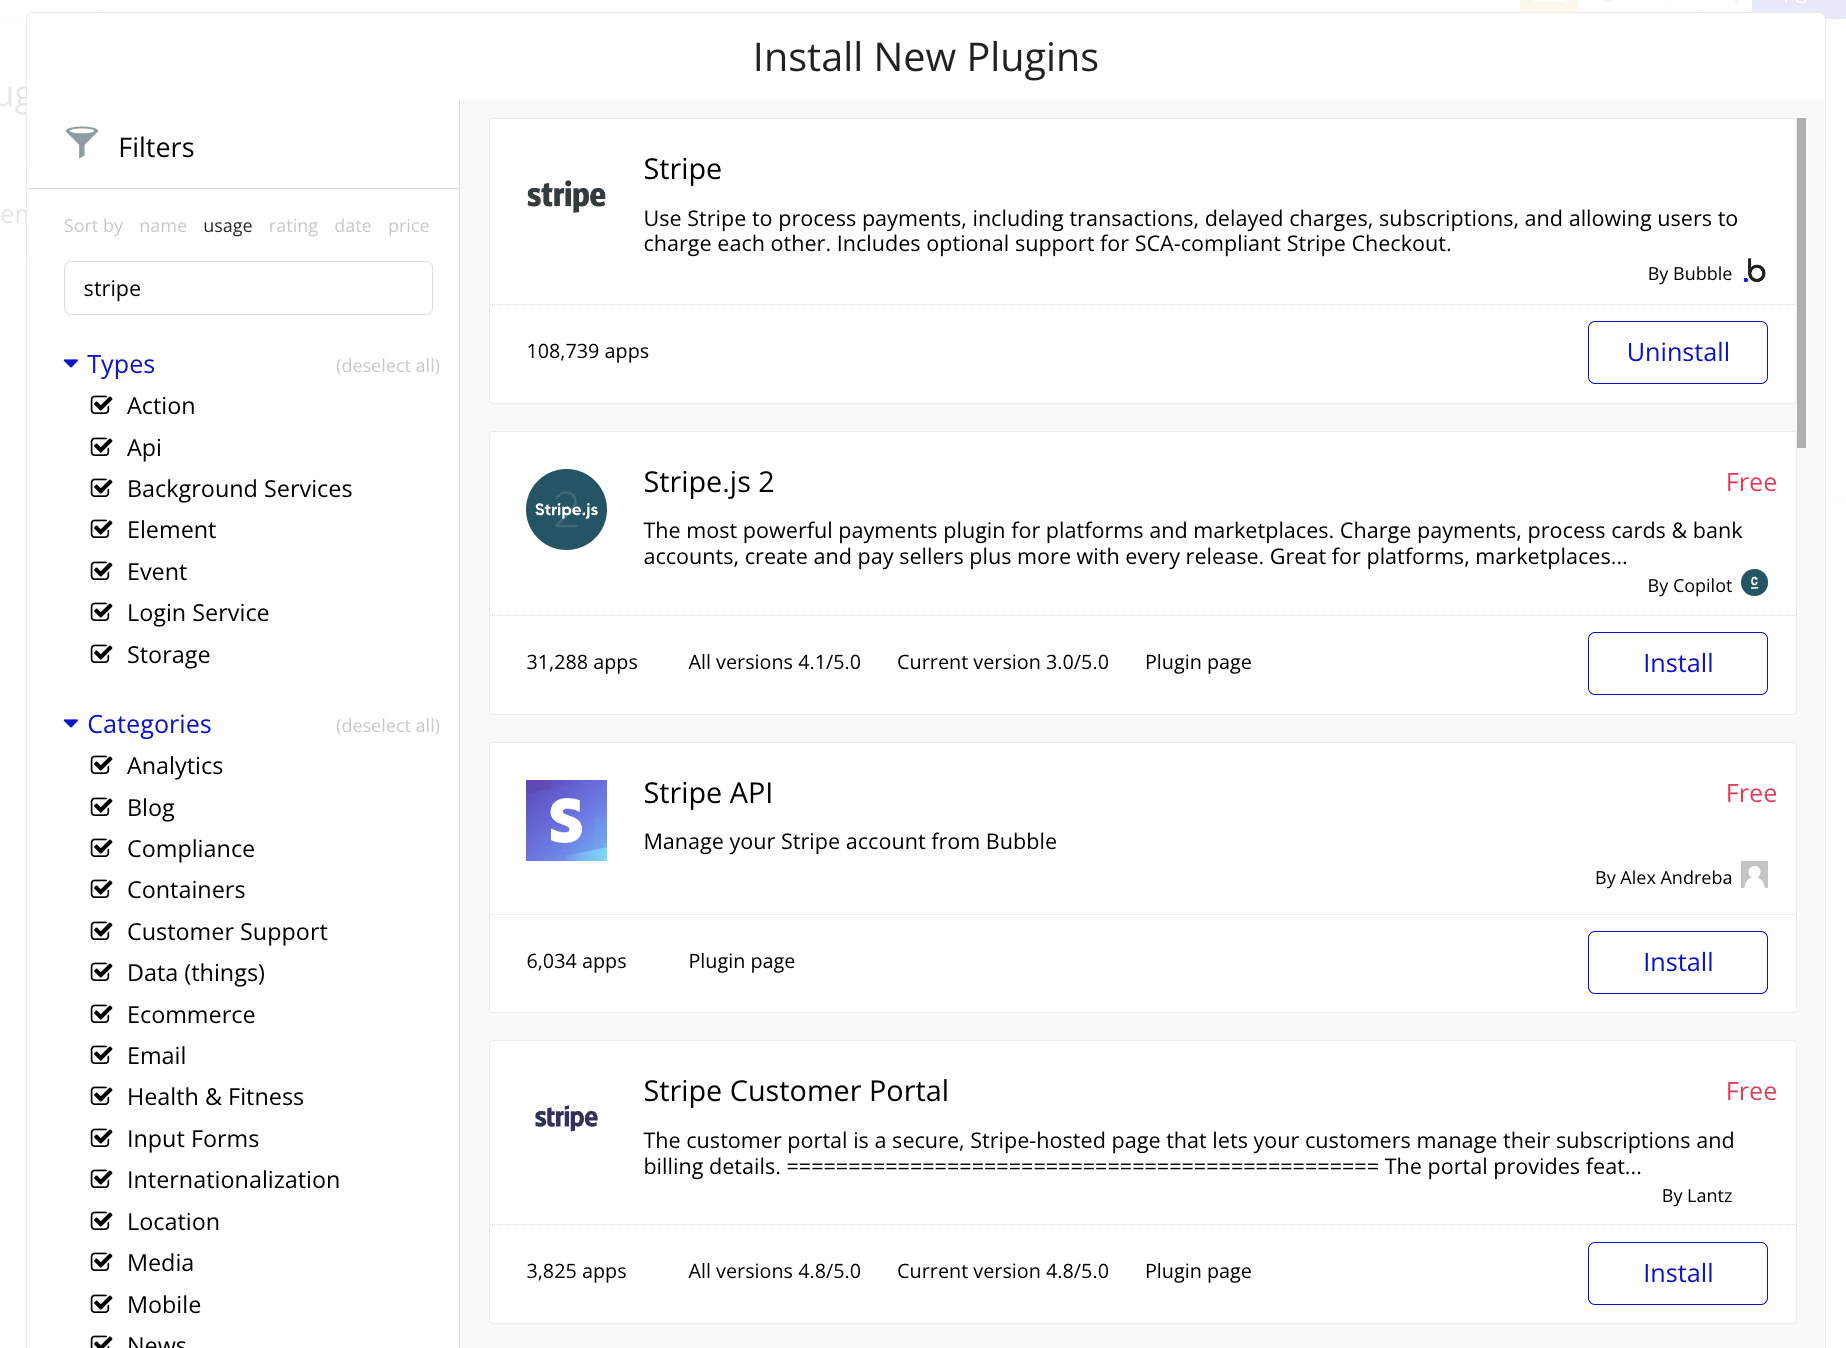Collapse the Categories filter section
Viewport: 1846px width, 1348px height.
tap(71, 724)
